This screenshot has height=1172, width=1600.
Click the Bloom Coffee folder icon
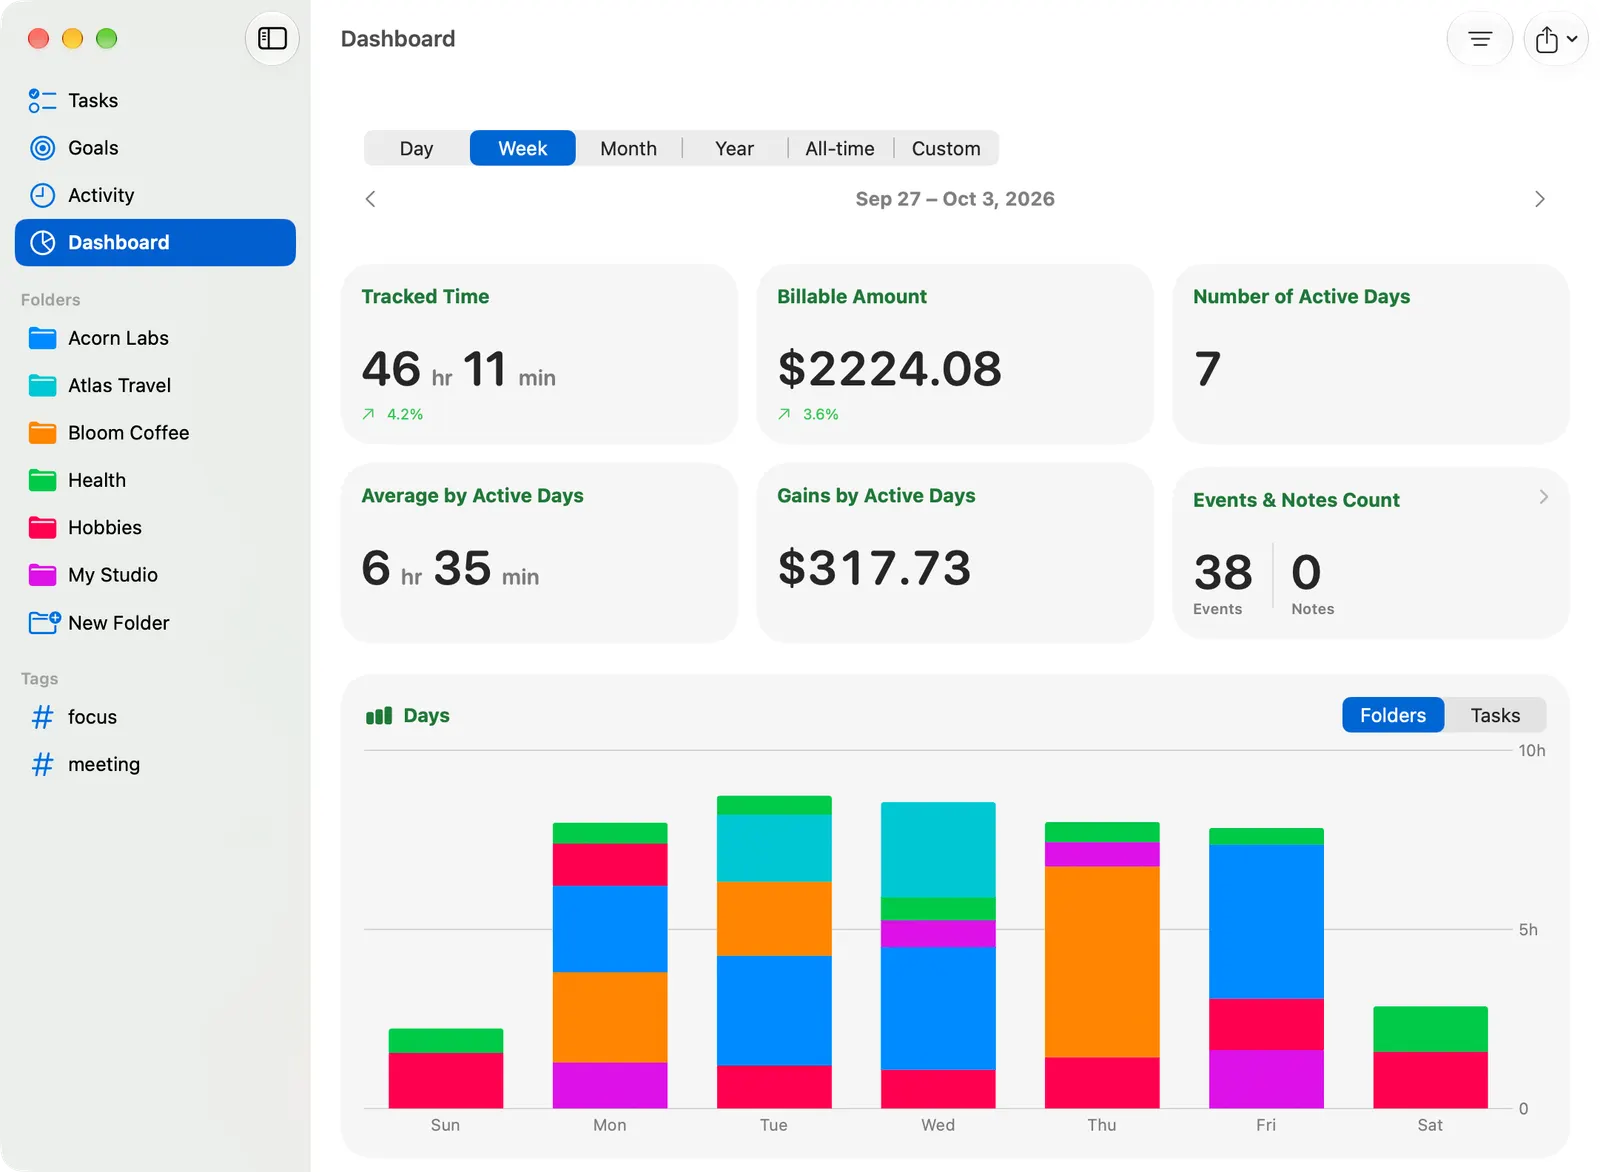pos(42,433)
